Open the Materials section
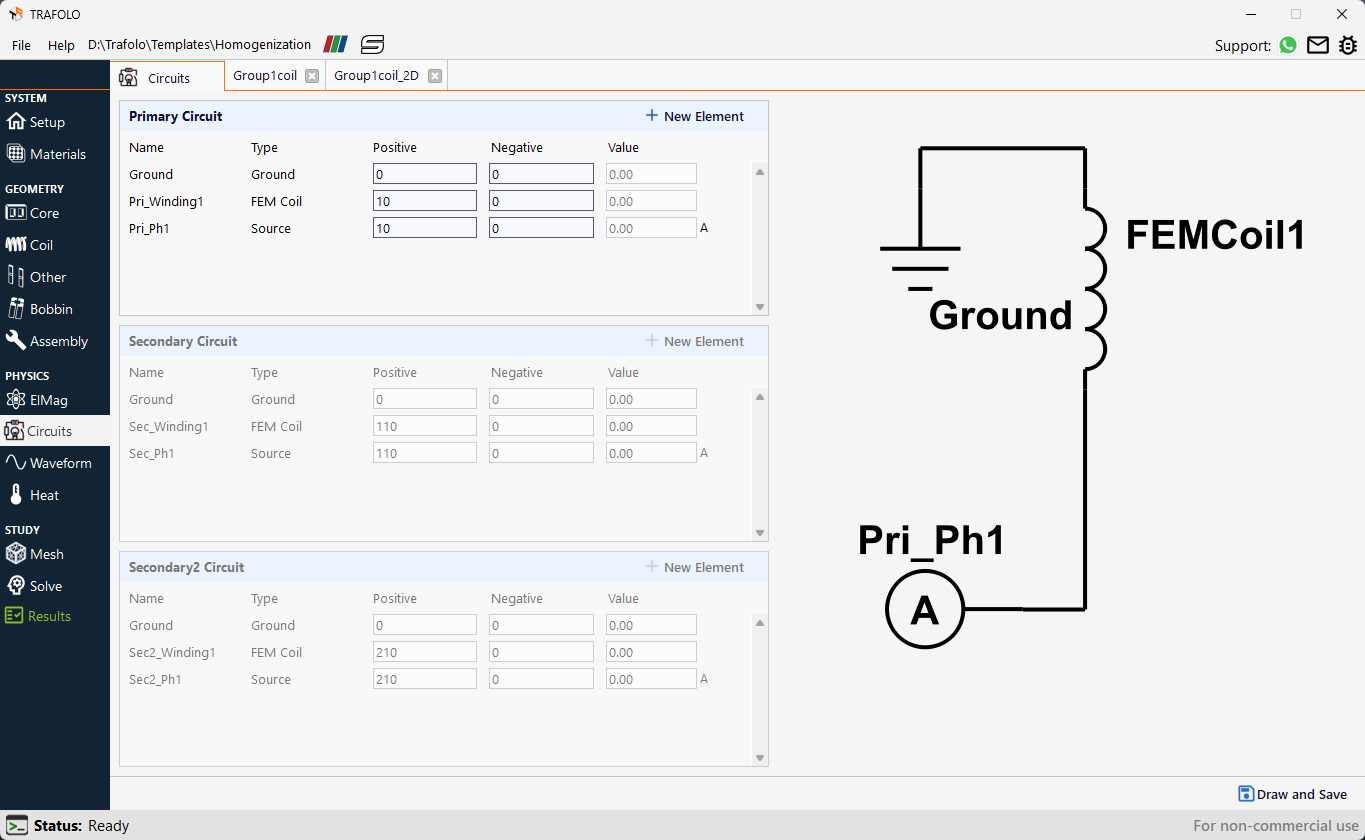Screen dimensions: 1365x840 pos(46,154)
